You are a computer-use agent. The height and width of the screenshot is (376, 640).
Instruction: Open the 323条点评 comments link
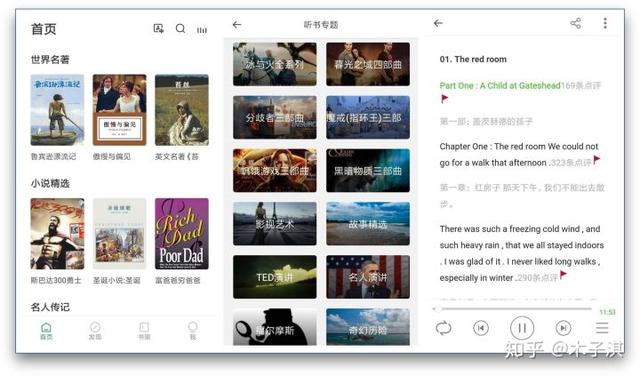pos(571,163)
